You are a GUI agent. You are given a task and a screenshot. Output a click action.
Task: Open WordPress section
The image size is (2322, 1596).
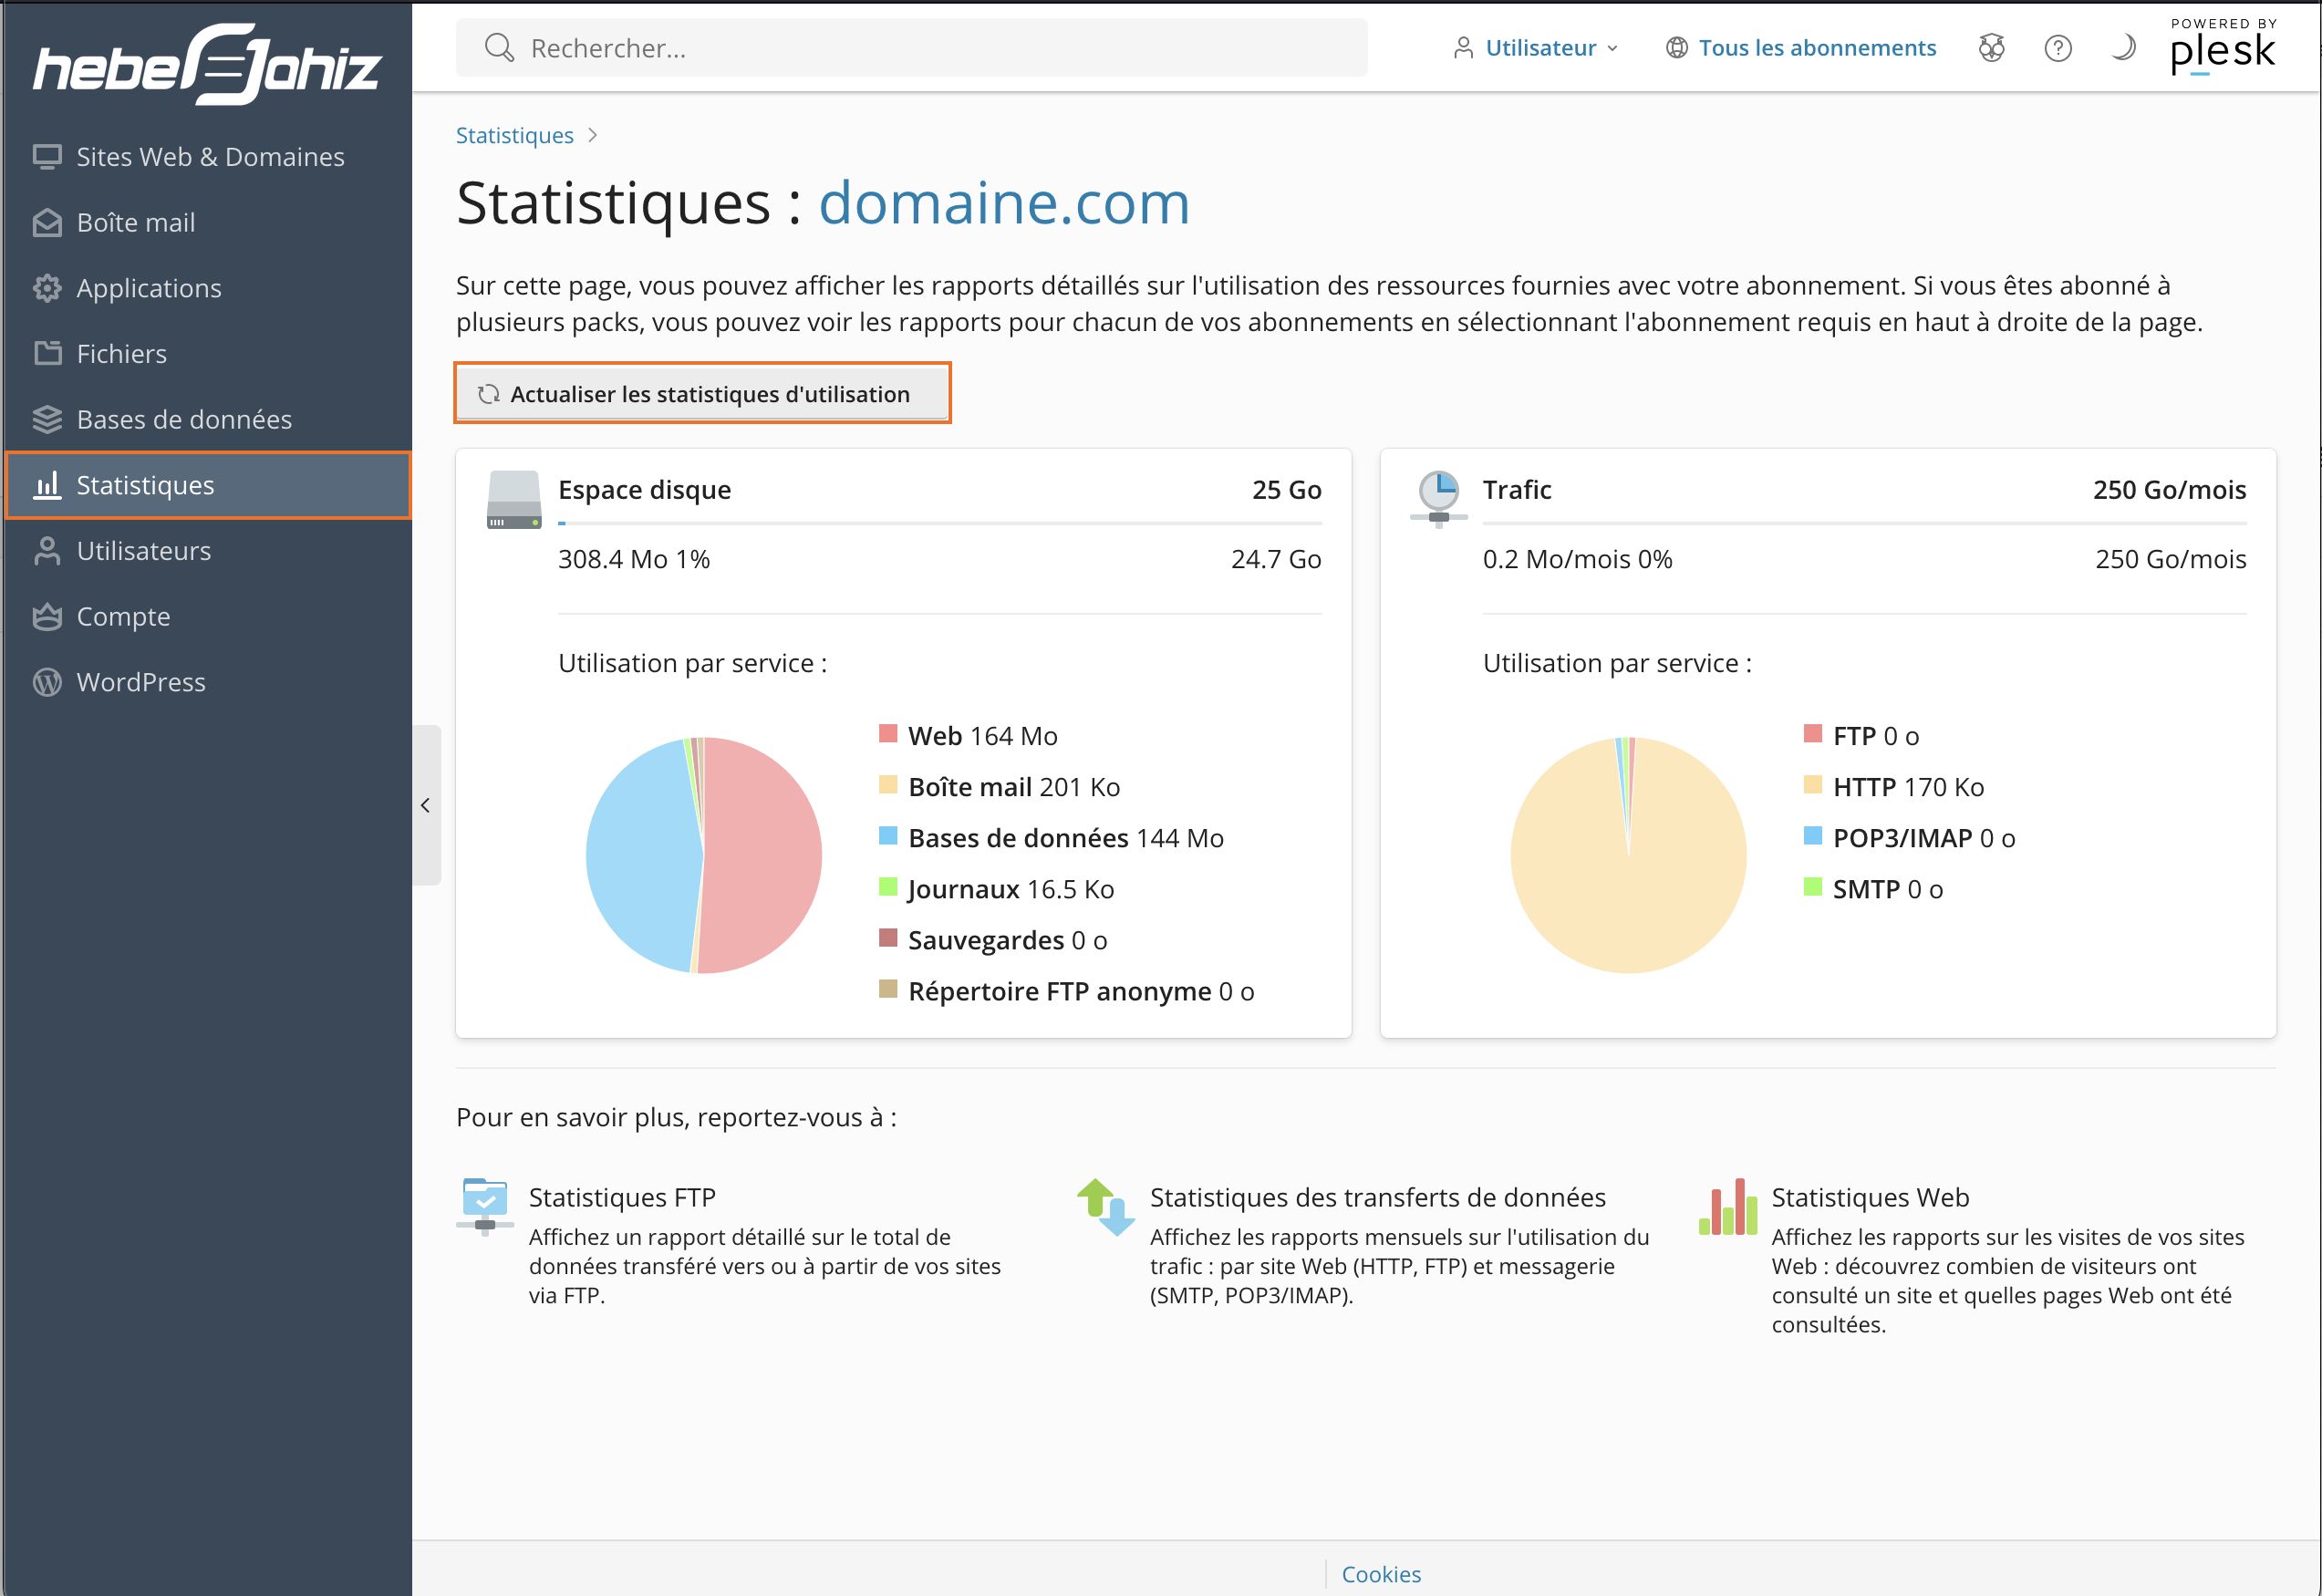(208, 682)
